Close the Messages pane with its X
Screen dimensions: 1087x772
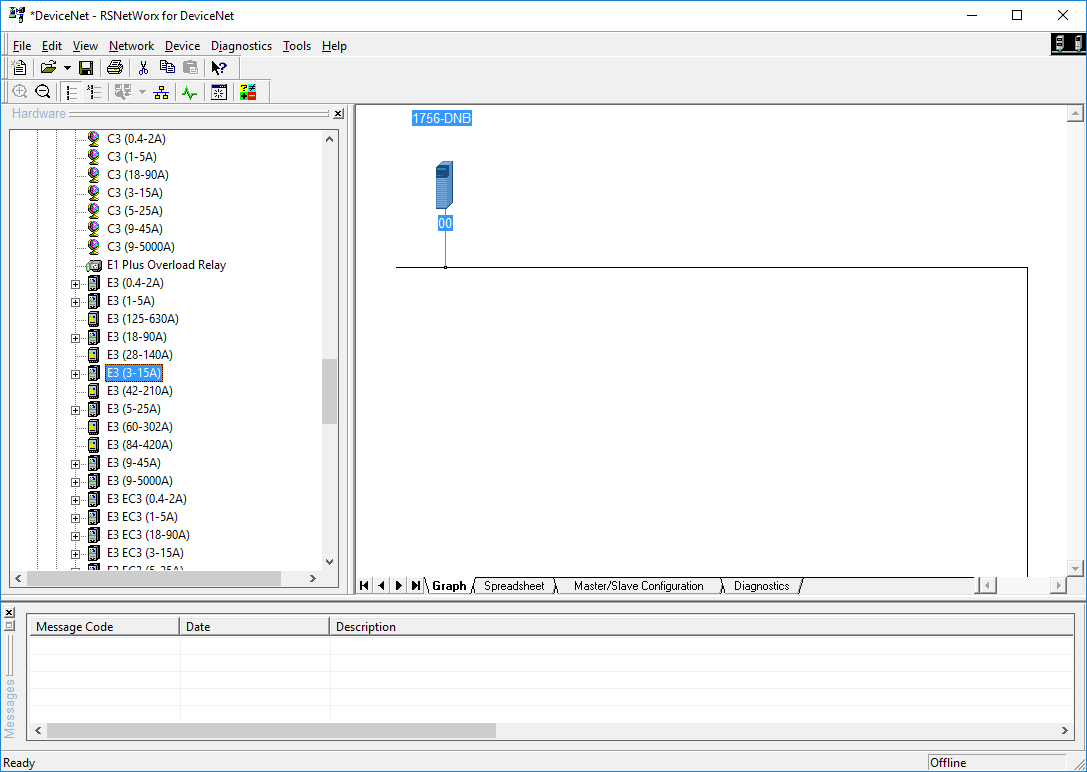tap(9, 613)
